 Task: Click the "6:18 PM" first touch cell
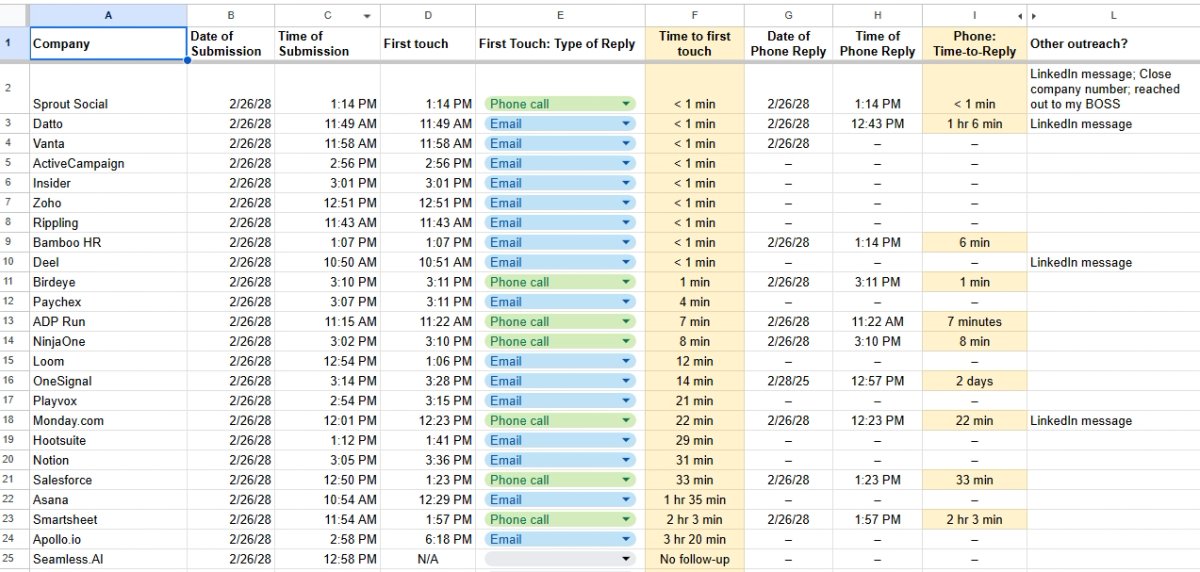coord(428,539)
